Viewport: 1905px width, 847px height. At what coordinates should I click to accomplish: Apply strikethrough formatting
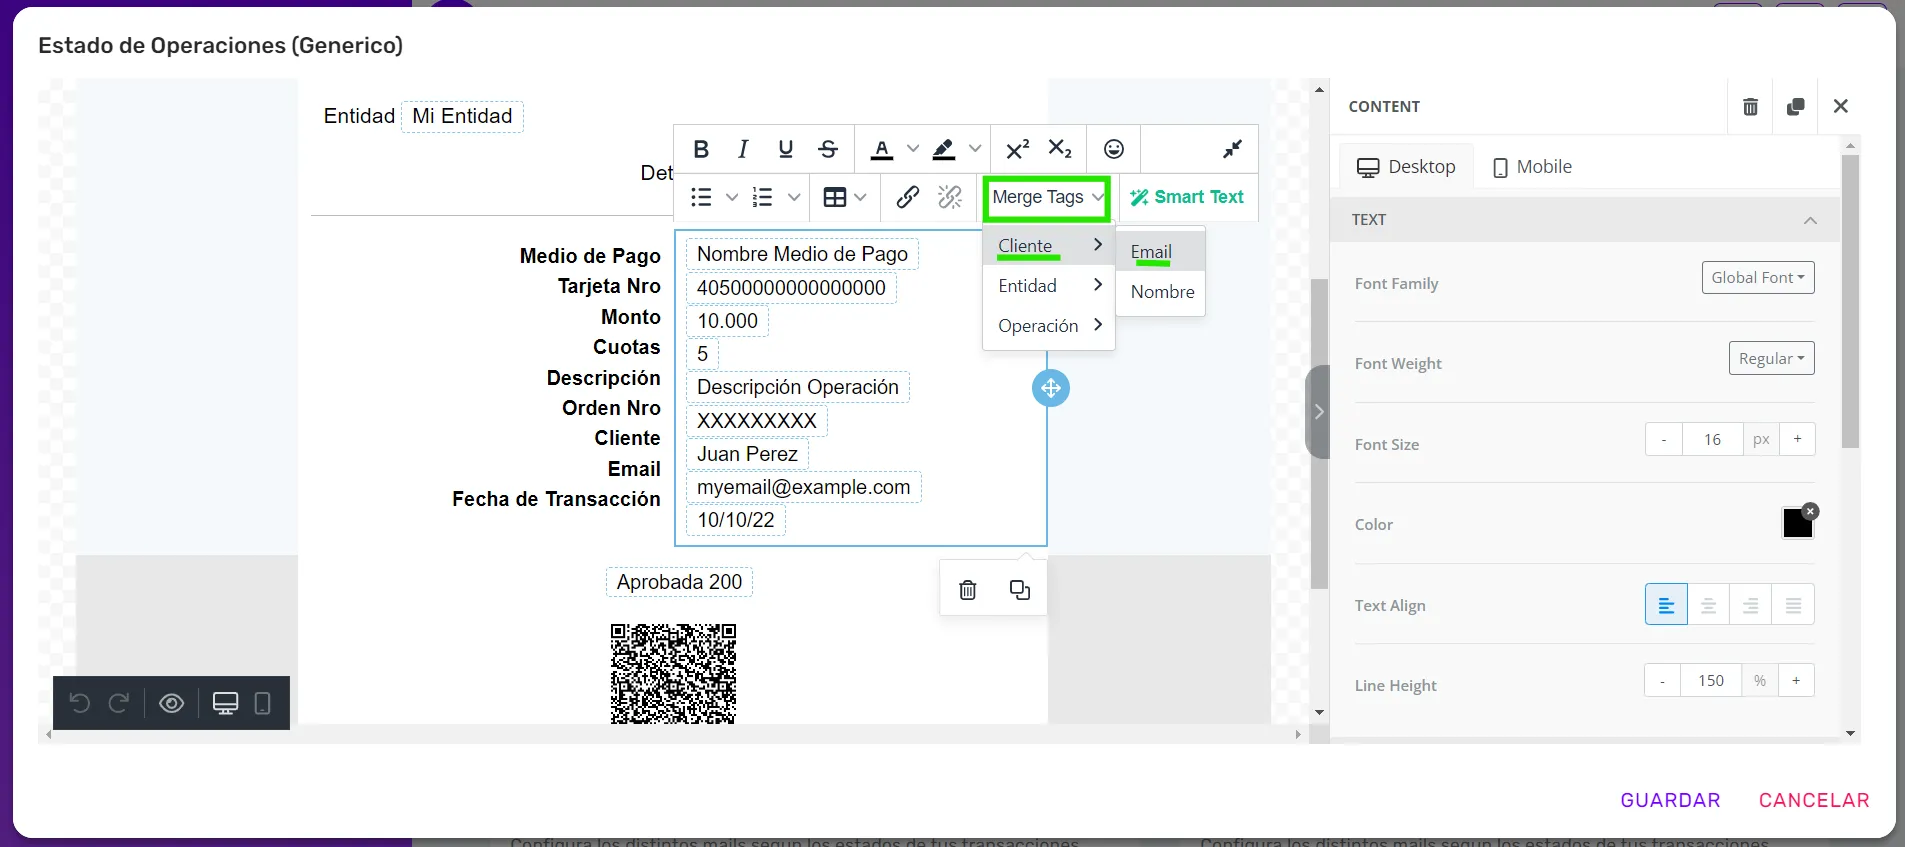(828, 149)
